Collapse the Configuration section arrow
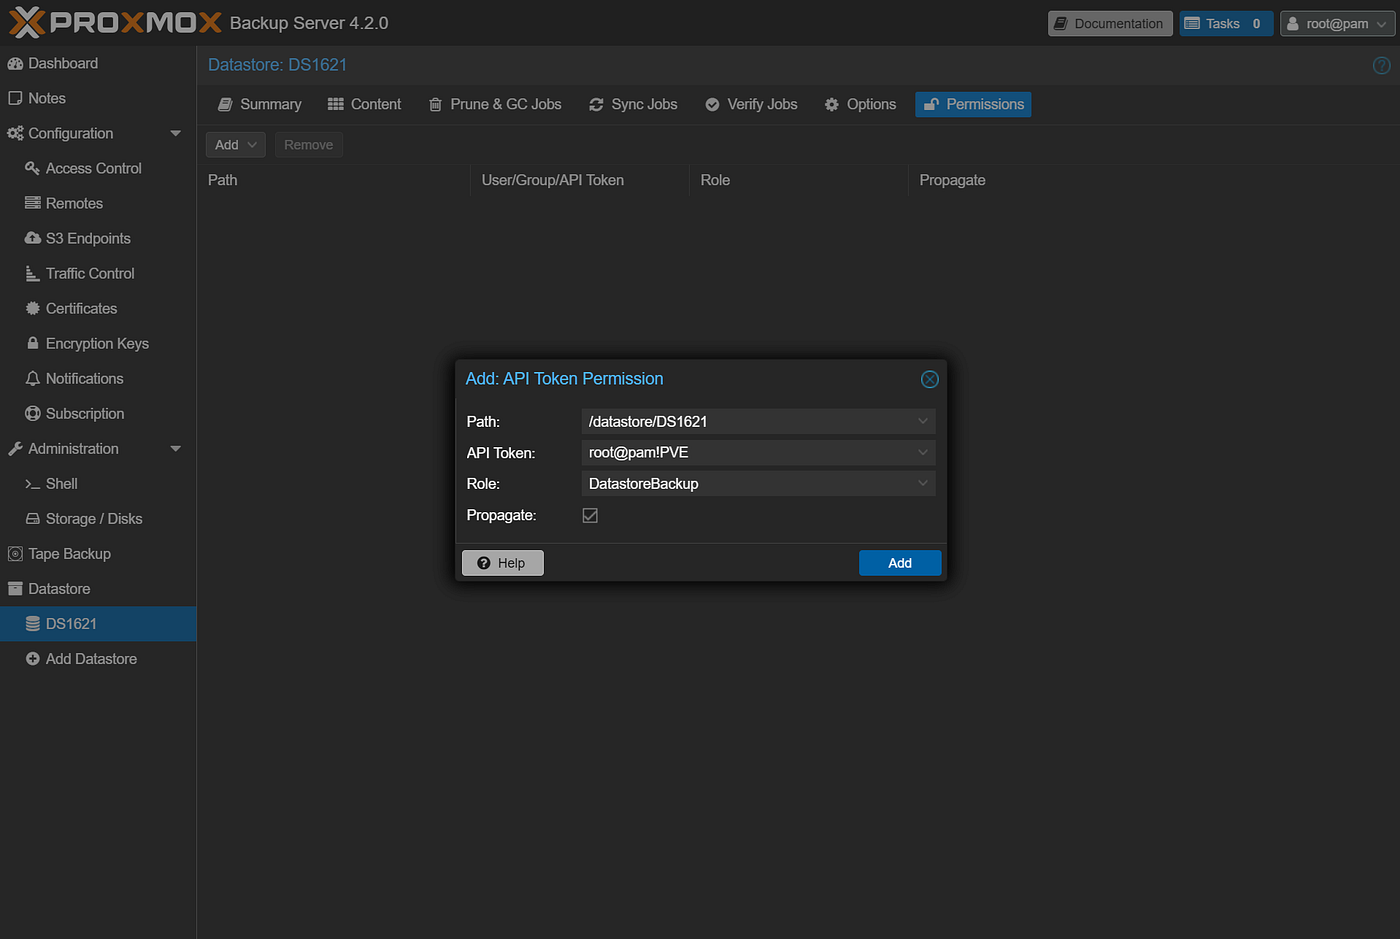Image resolution: width=1400 pixels, height=939 pixels. click(x=176, y=133)
